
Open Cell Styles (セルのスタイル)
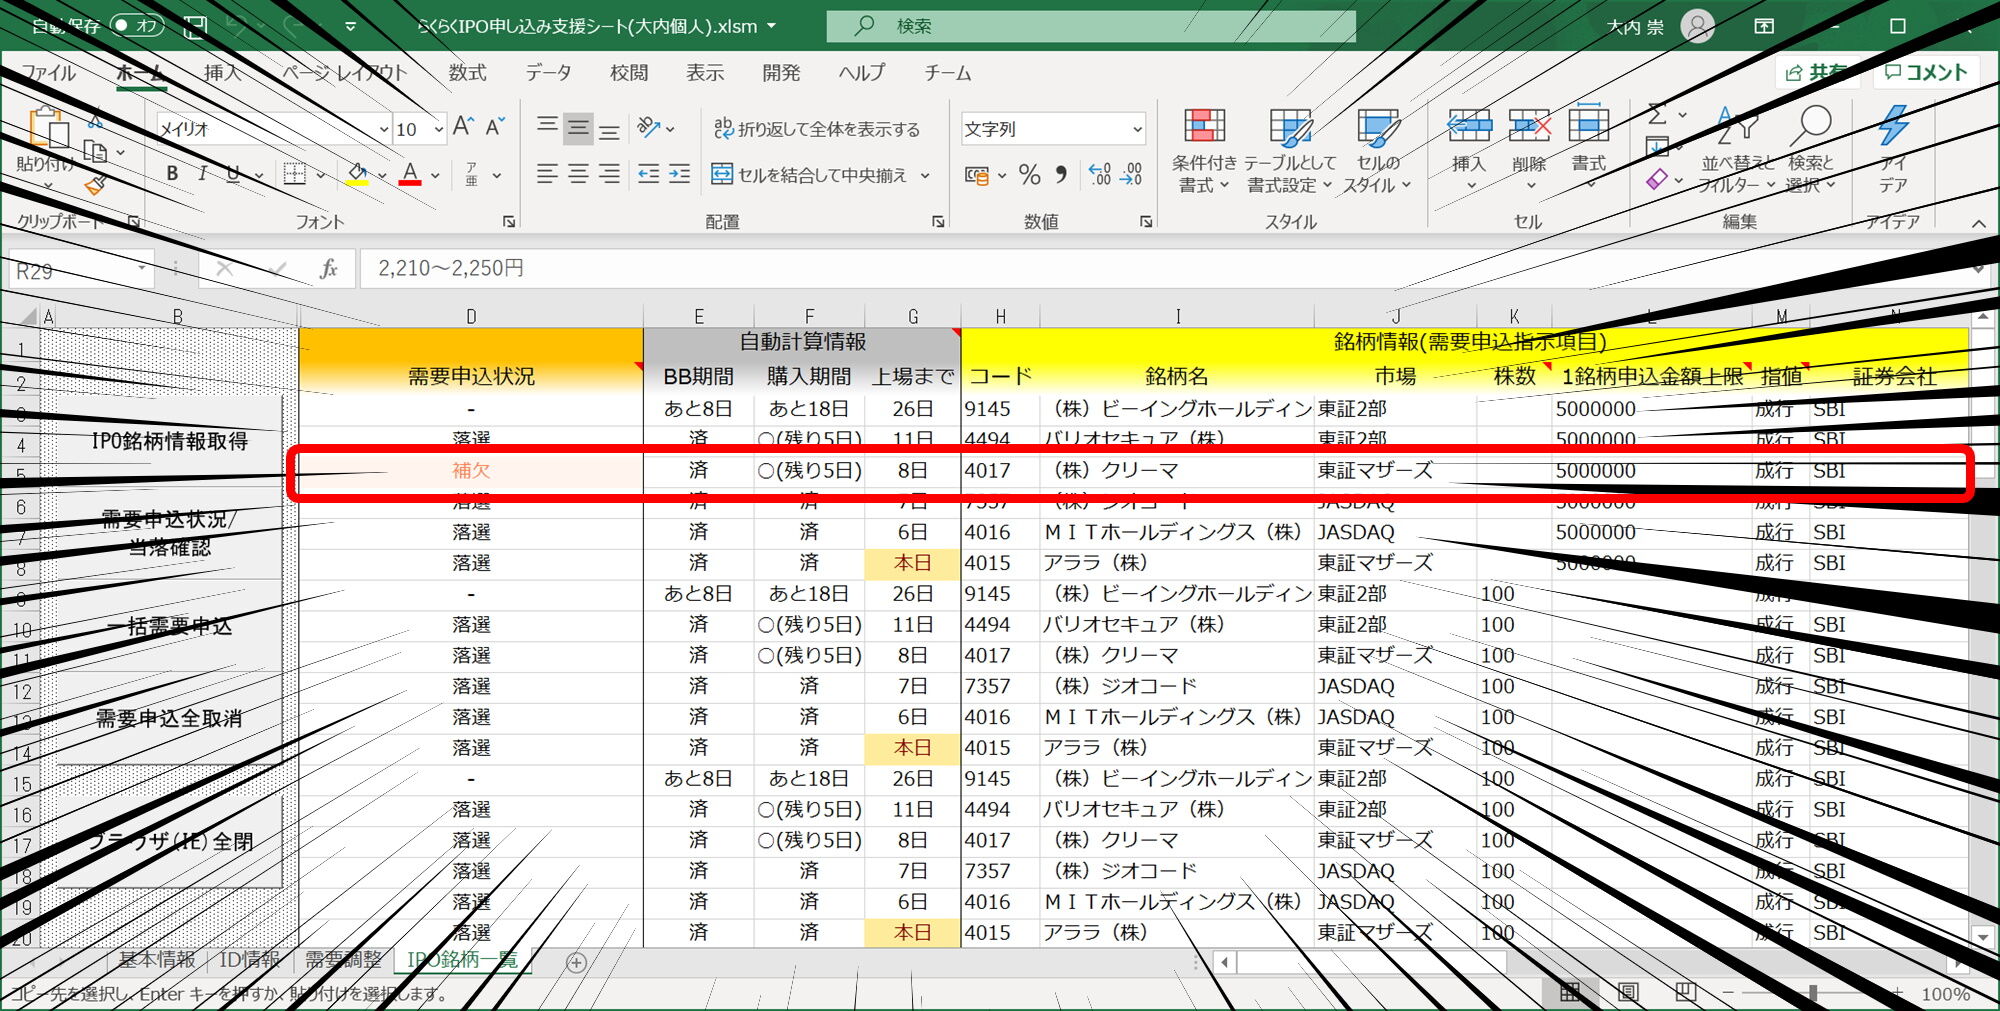(1378, 150)
